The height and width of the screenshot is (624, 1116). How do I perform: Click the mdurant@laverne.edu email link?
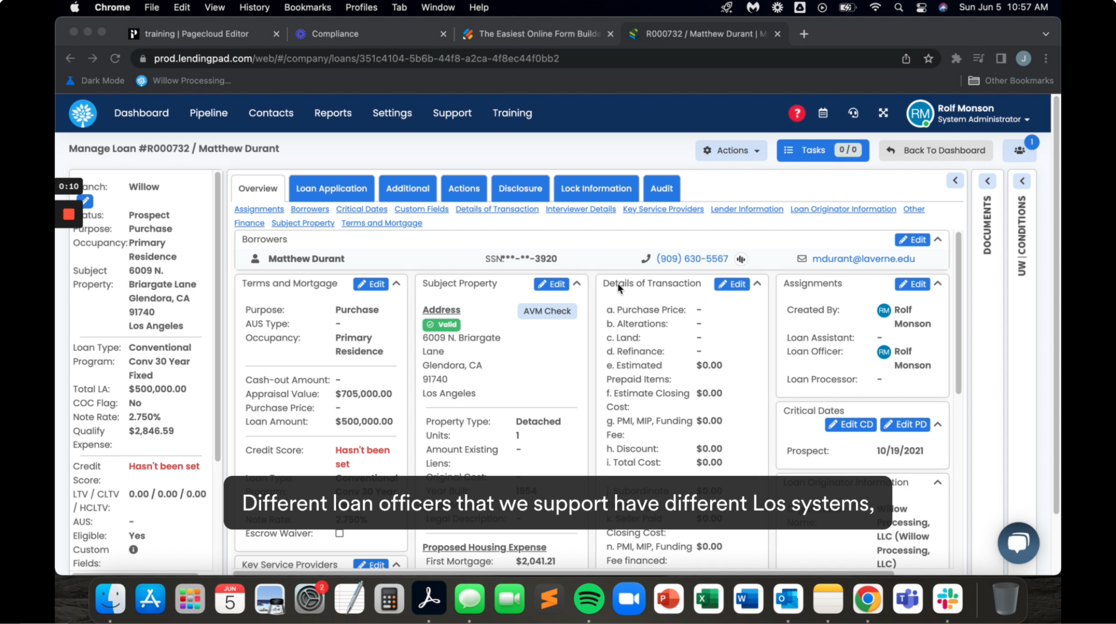coord(863,259)
